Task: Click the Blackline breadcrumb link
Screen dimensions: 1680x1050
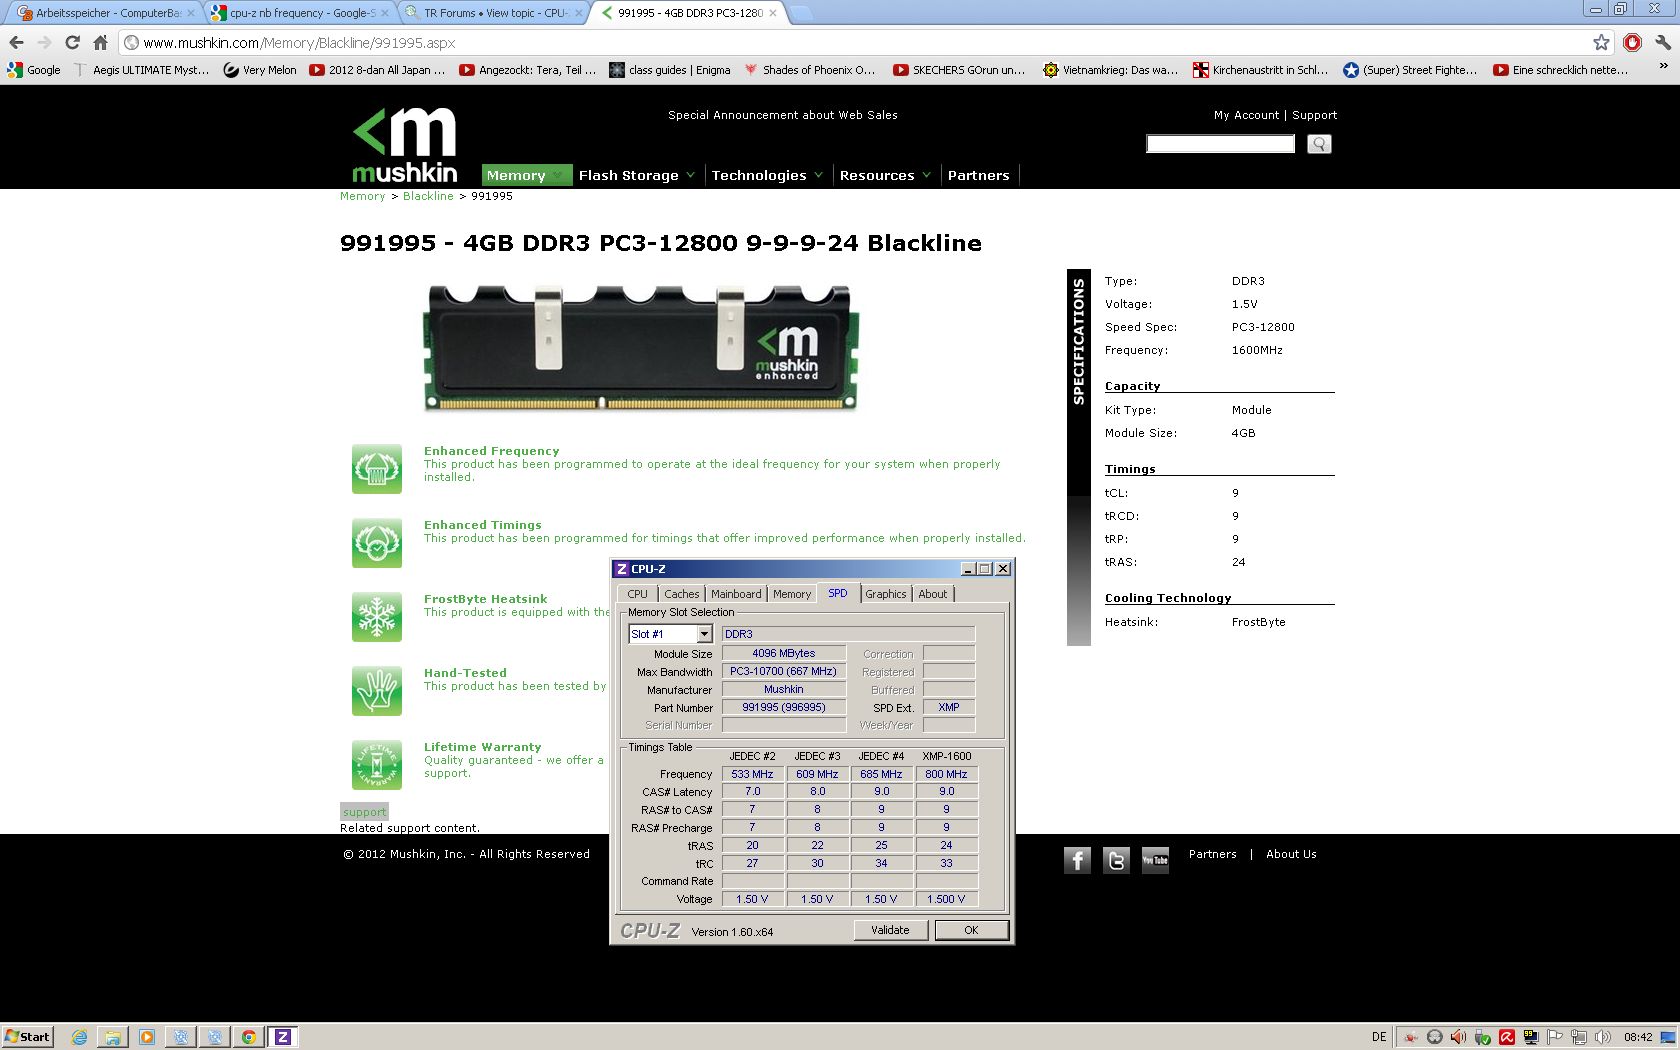Action: (x=428, y=196)
